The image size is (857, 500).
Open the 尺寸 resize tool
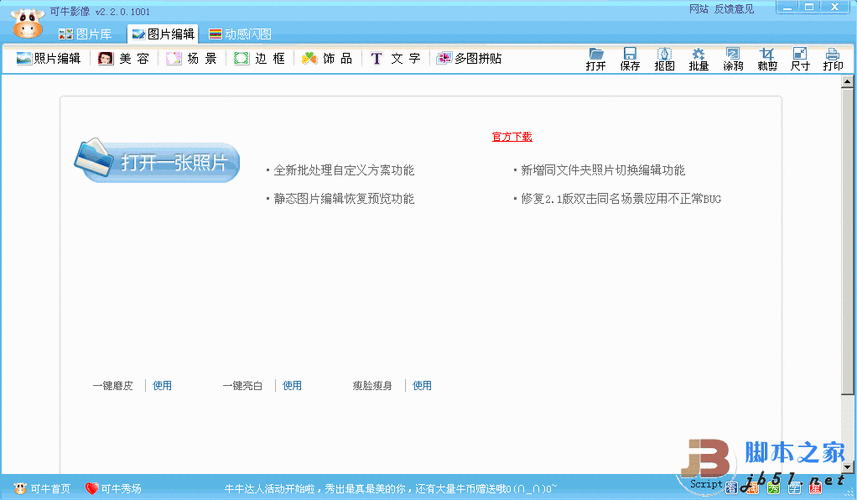[x=800, y=59]
